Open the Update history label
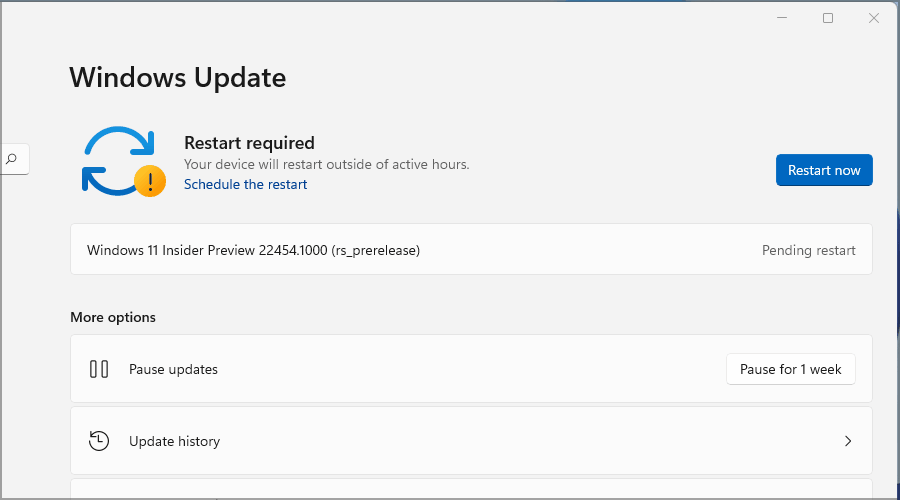This screenshot has width=900, height=500. pyautogui.click(x=174, y=441)
